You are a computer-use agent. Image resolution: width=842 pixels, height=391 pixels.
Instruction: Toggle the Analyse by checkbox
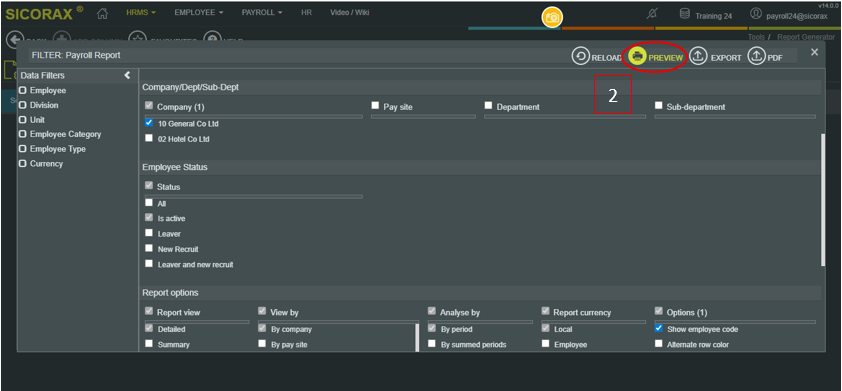(432, 312)
